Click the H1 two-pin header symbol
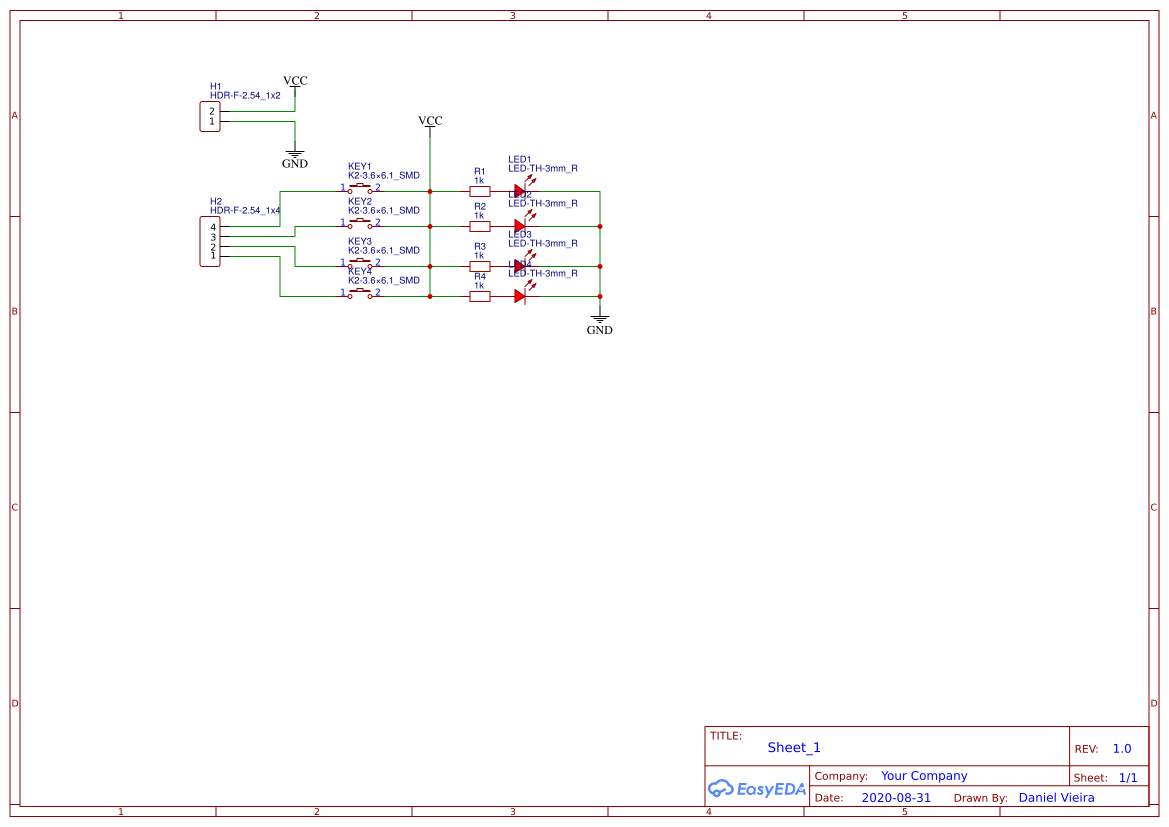1169x827 pixels. pyautogui.click(x=210, y=116)
